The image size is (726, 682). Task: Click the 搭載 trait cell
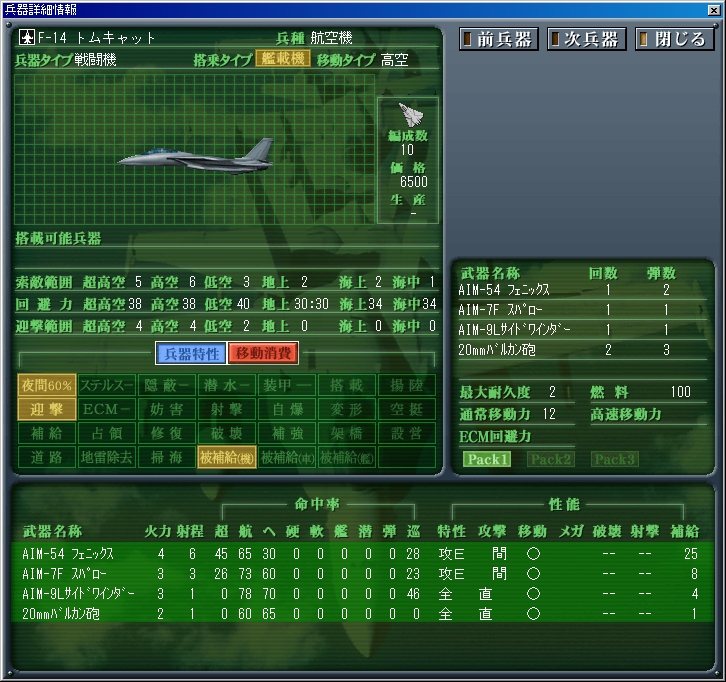pyautogui.click(x=346, y=385)
